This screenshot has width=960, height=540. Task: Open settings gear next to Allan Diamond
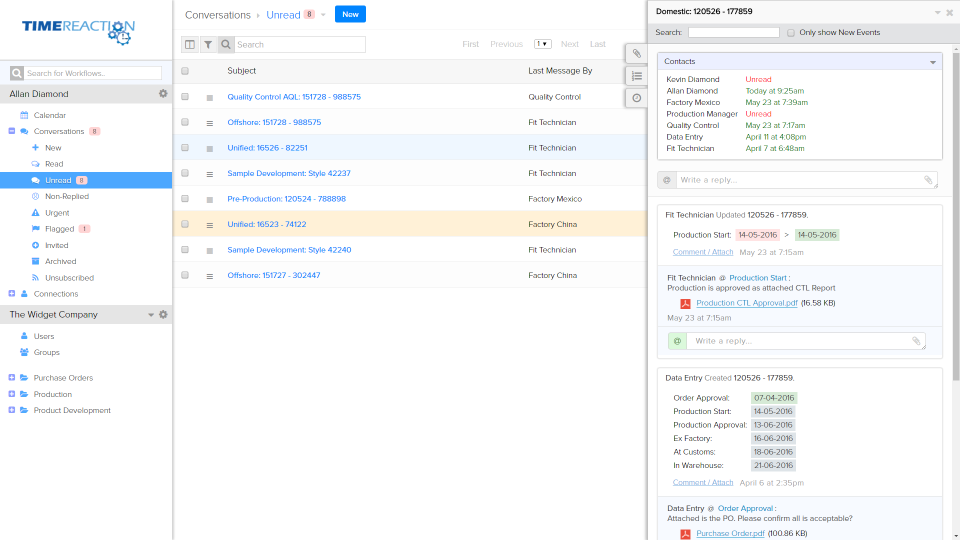[x=163, y=94]
